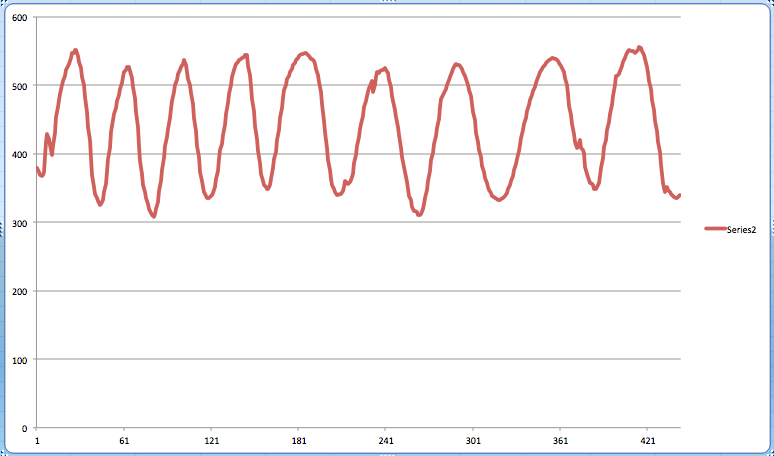Click the 241 horizontal axis label
Image resolution: width=774 pixels, height=456 pixels.
click(386, 441)
